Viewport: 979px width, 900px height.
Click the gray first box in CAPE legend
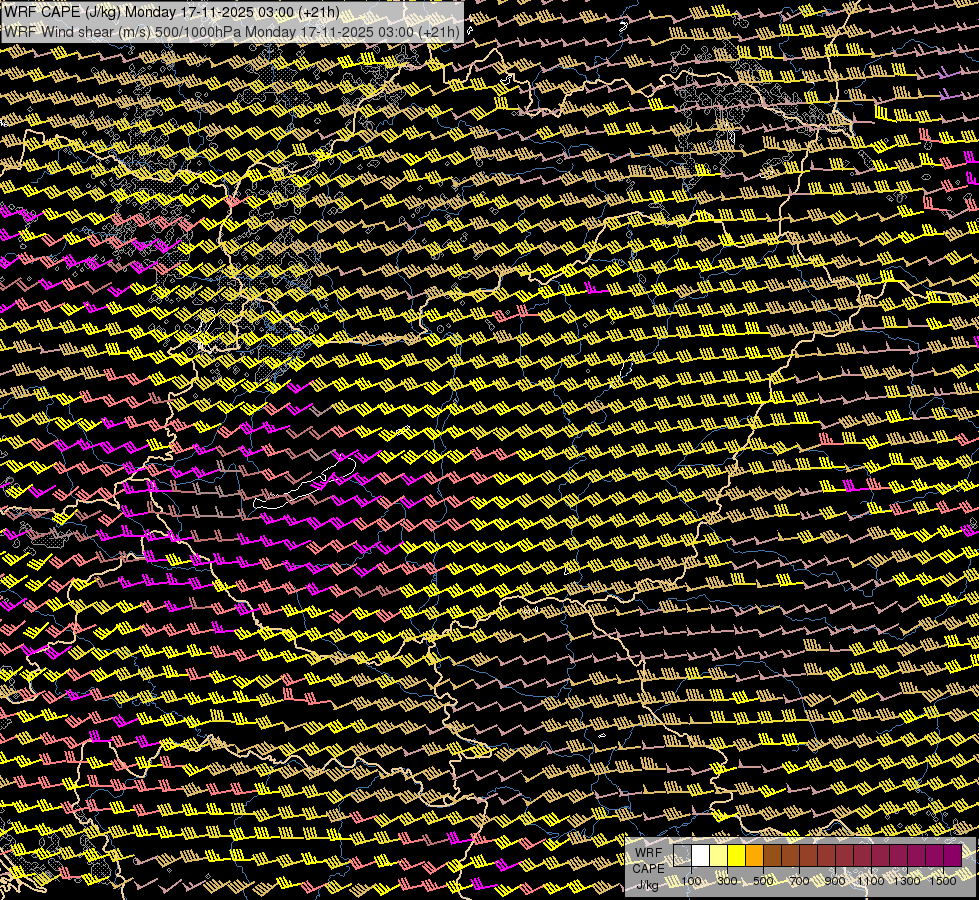click(683, 856)
